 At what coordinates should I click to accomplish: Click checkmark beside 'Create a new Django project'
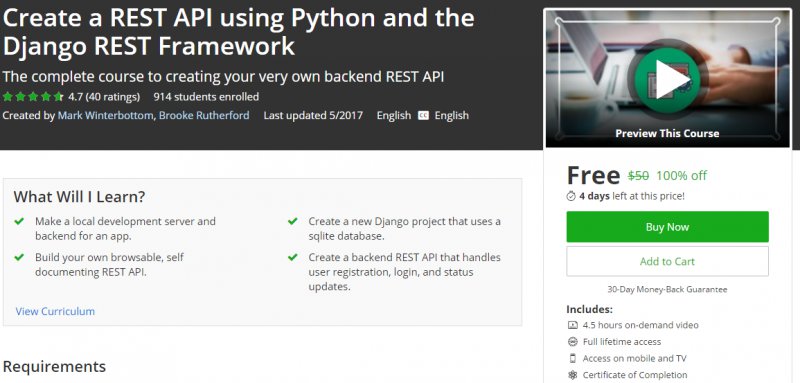point(292,221)
